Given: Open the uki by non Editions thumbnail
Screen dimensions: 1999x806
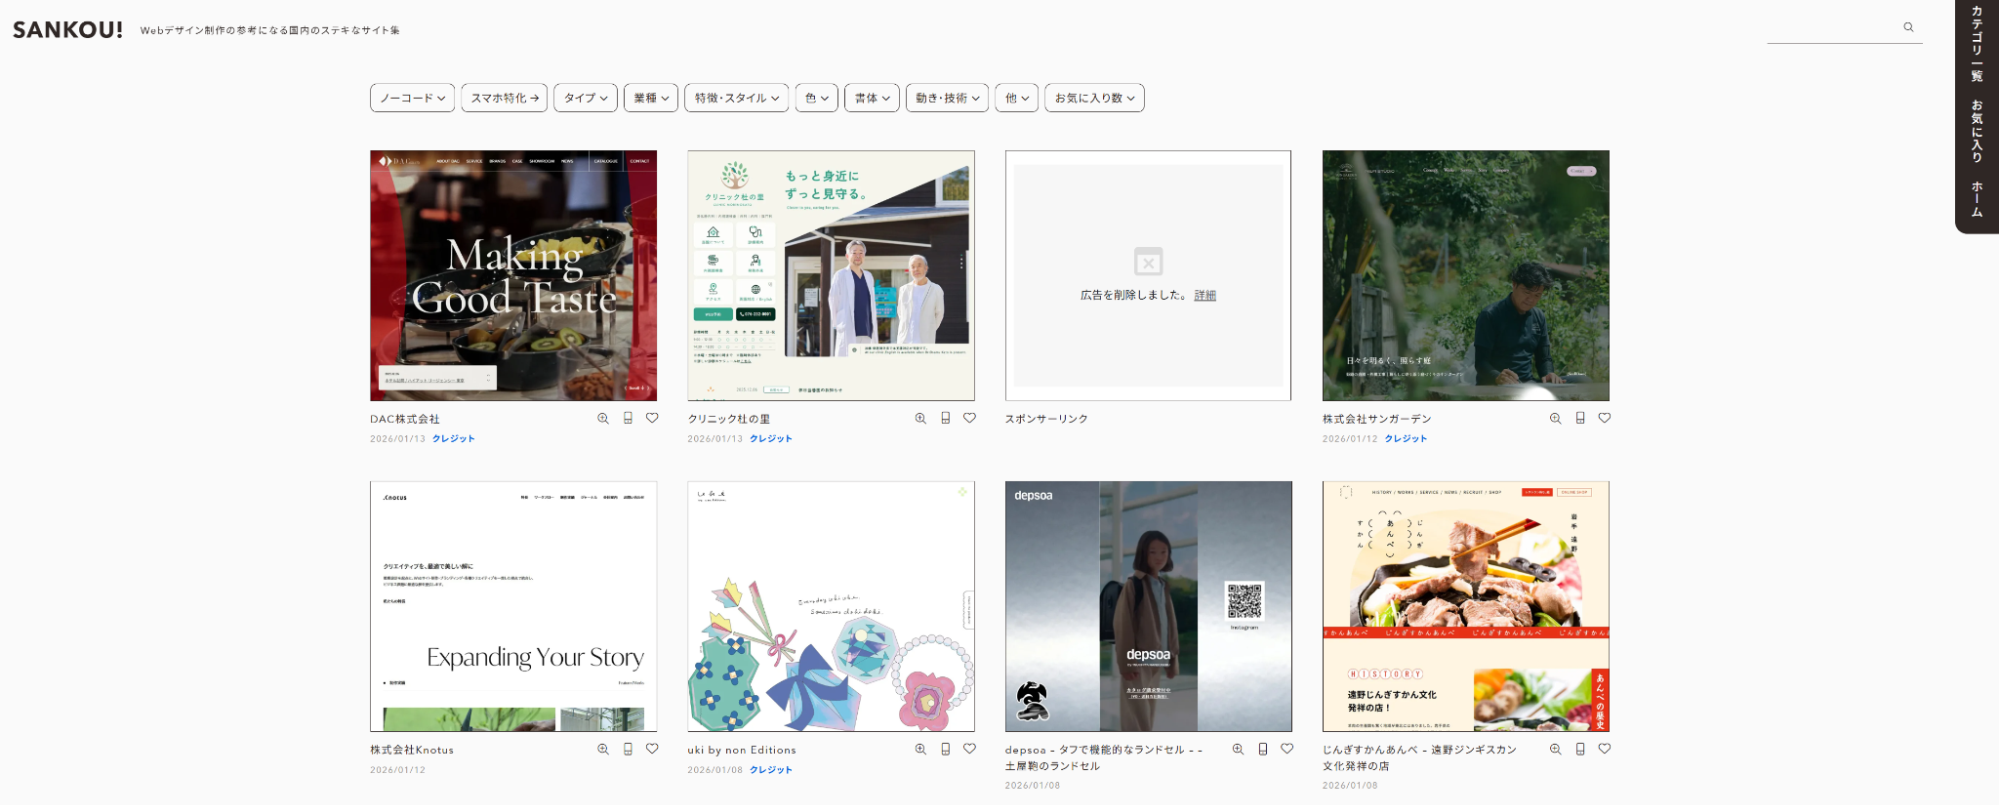Looking at the screenshot, I should click(831, 607).
